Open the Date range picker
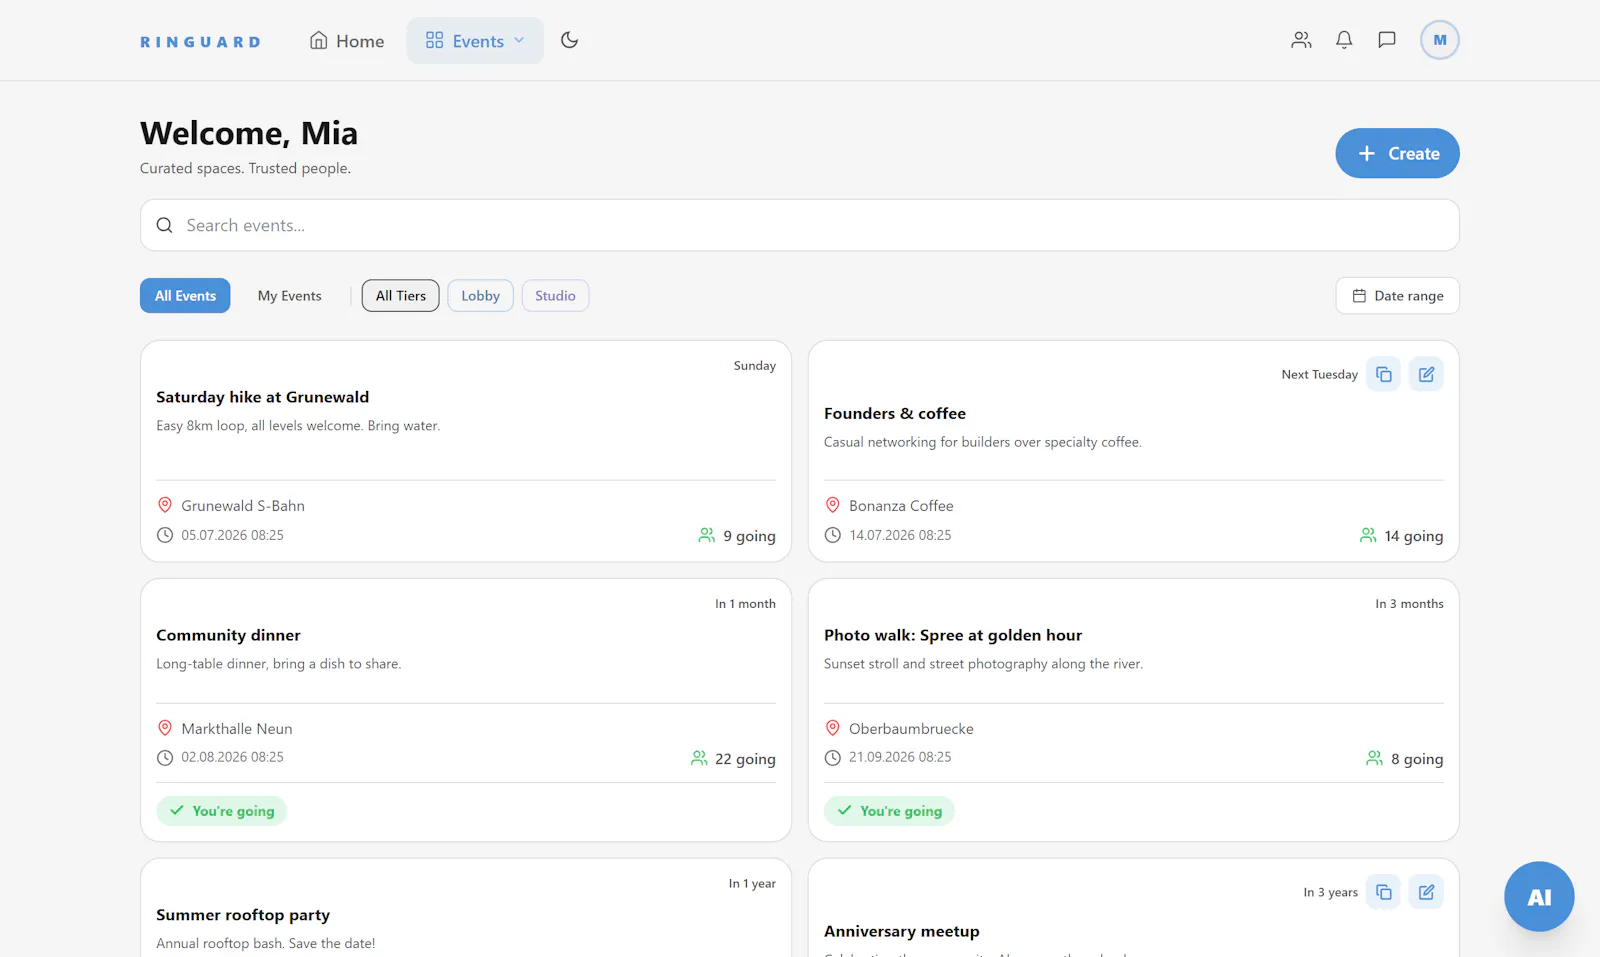This screenshot has height=957, width=1600. click(x=1397, y=296)
